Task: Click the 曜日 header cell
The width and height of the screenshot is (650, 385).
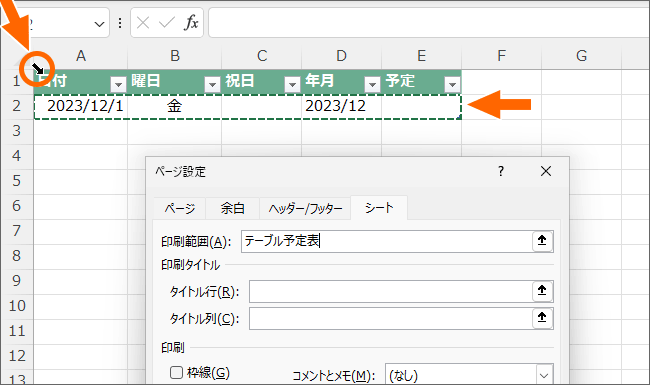Action: [x=175, y=81]
